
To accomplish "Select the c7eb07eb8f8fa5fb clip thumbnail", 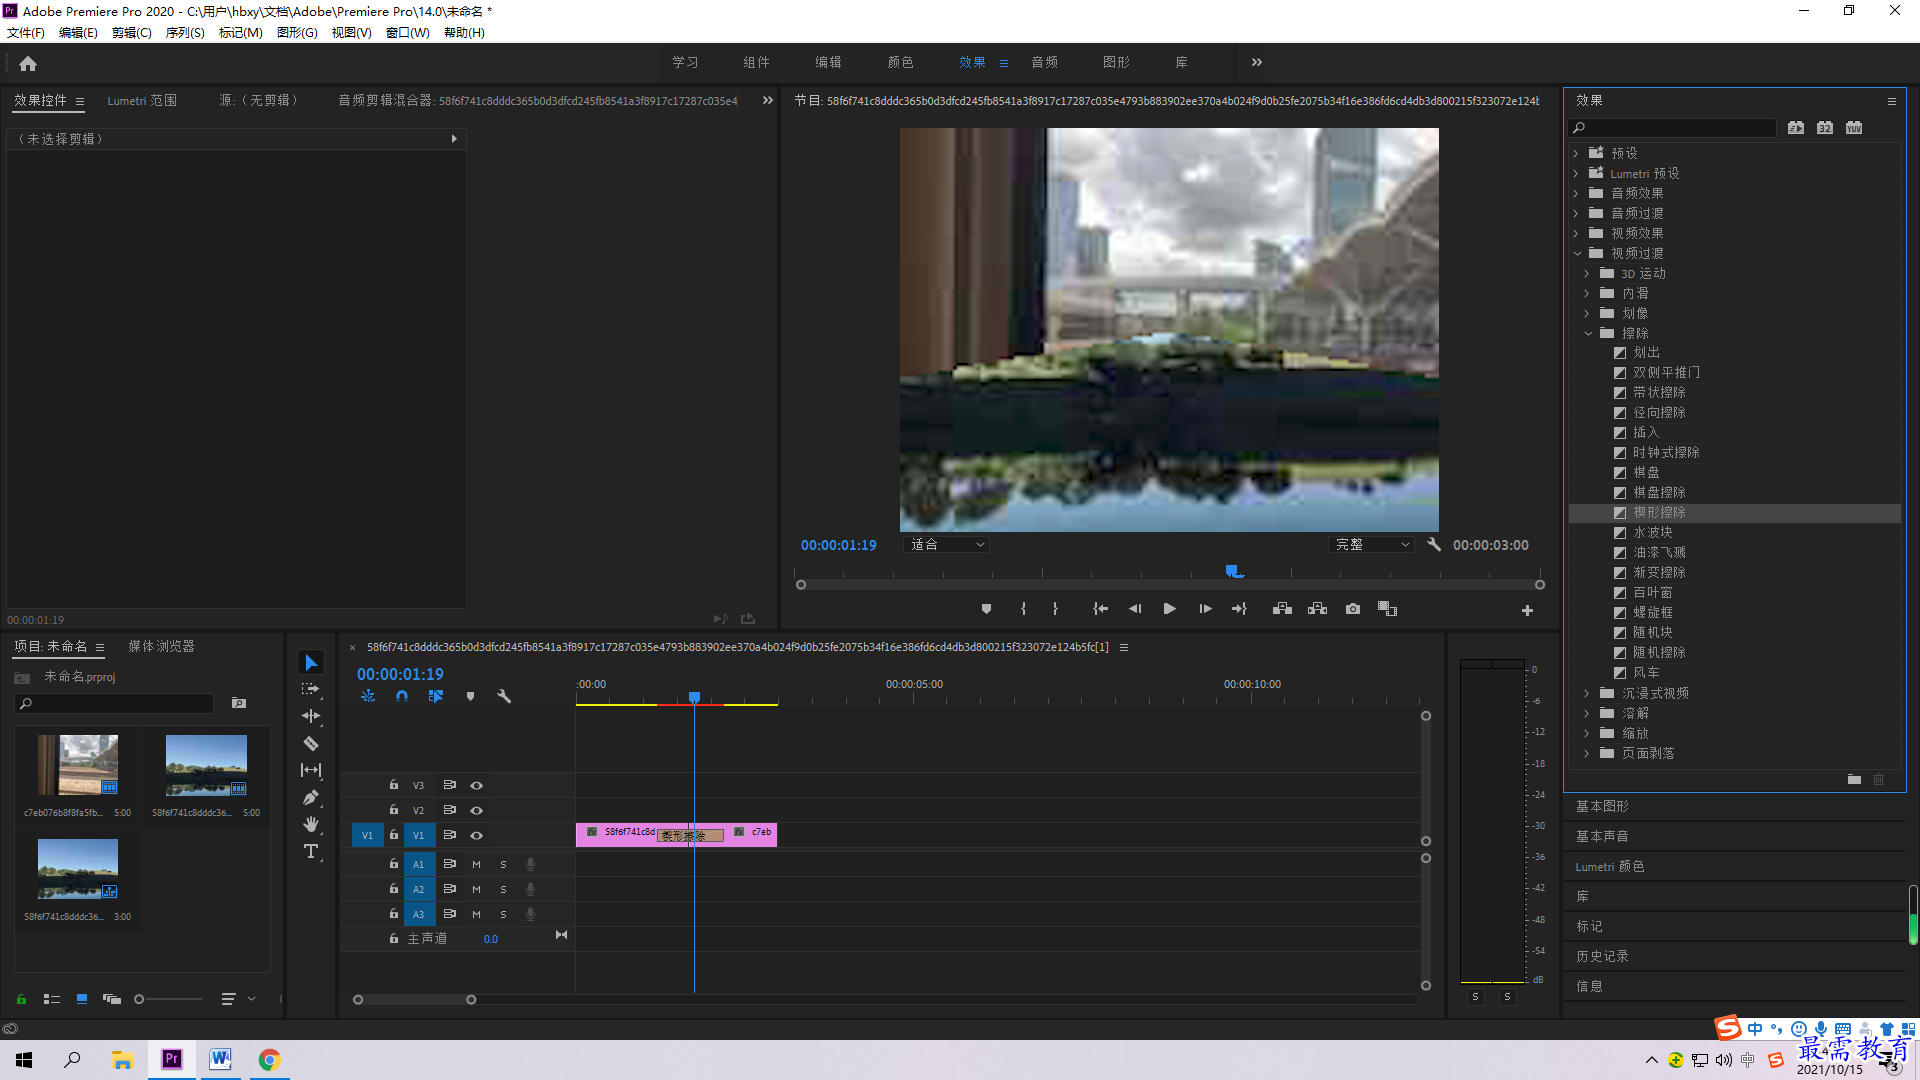I will click(x=78, y=765).
